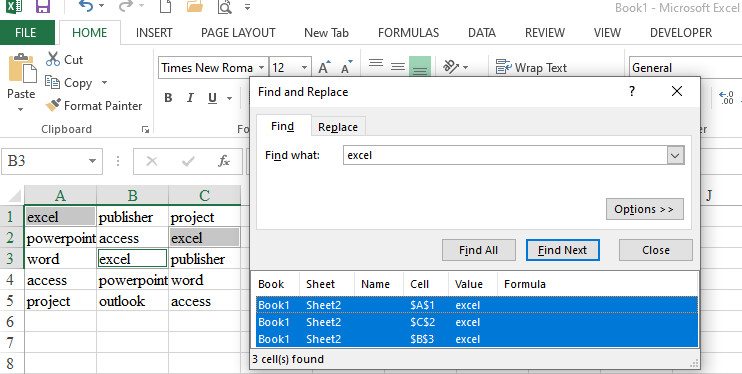
Task: Switch to the DATA tab
Action: tap(482, 33)
